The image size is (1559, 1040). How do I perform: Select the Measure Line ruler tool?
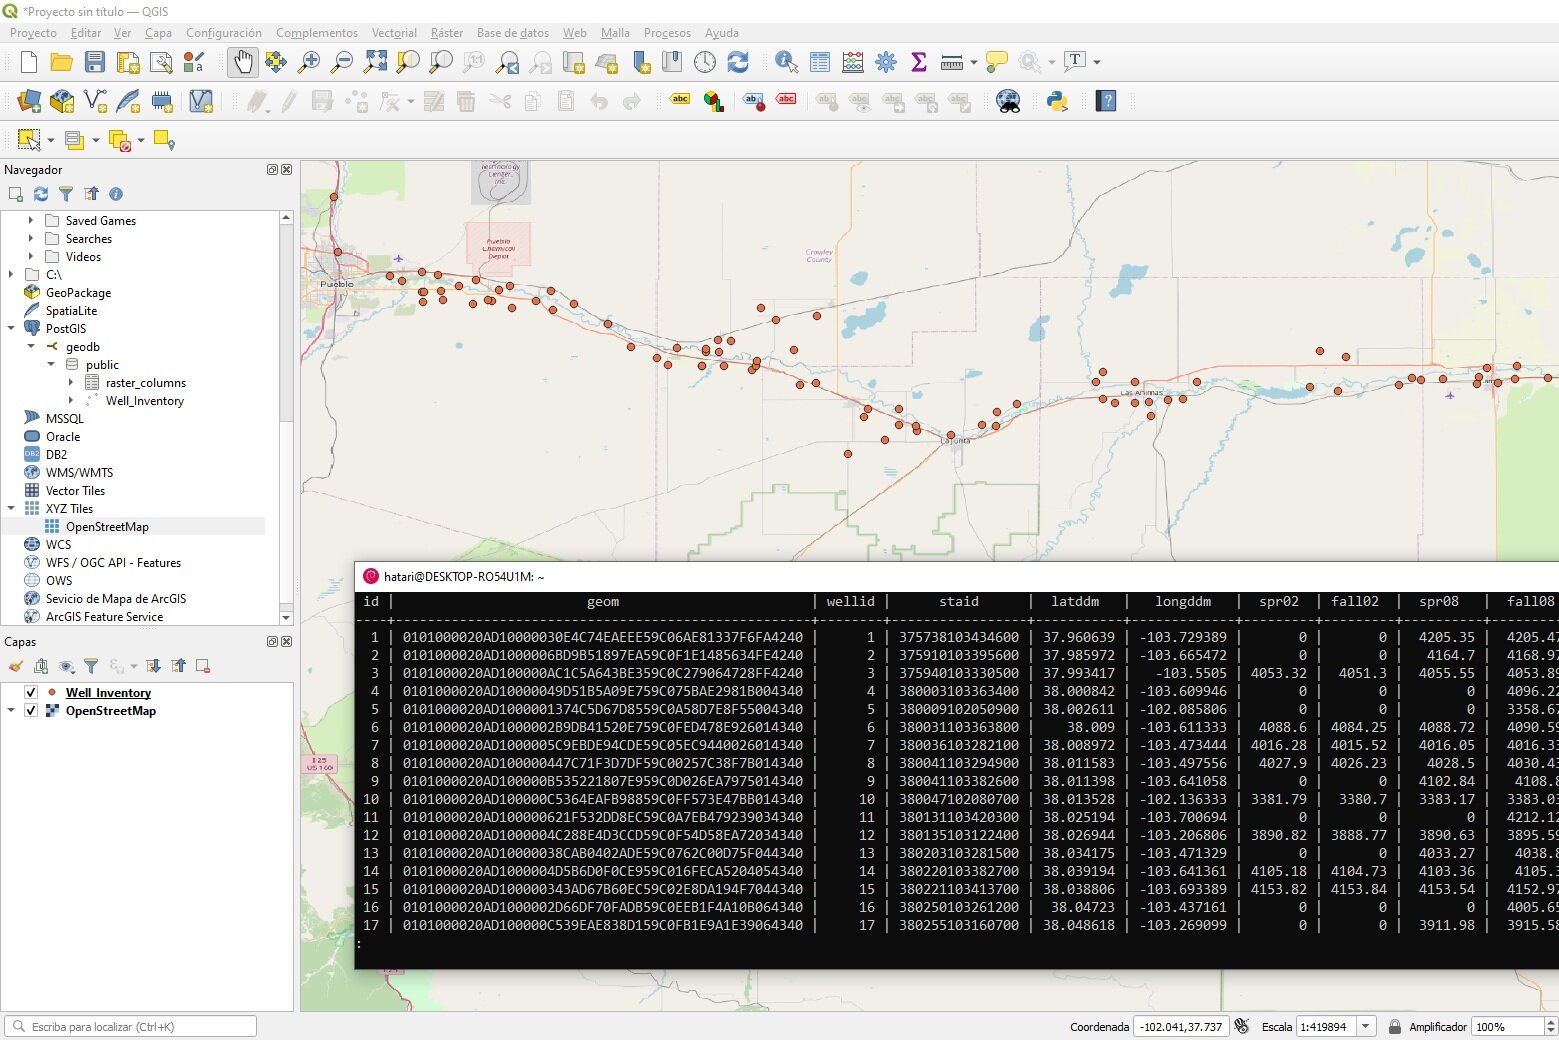point(952,62)
